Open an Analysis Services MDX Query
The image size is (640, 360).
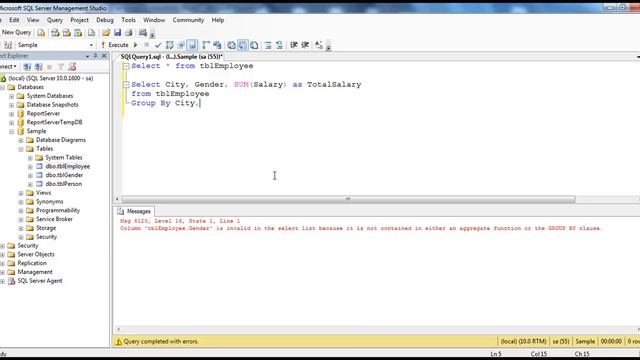tap(55, 33)
